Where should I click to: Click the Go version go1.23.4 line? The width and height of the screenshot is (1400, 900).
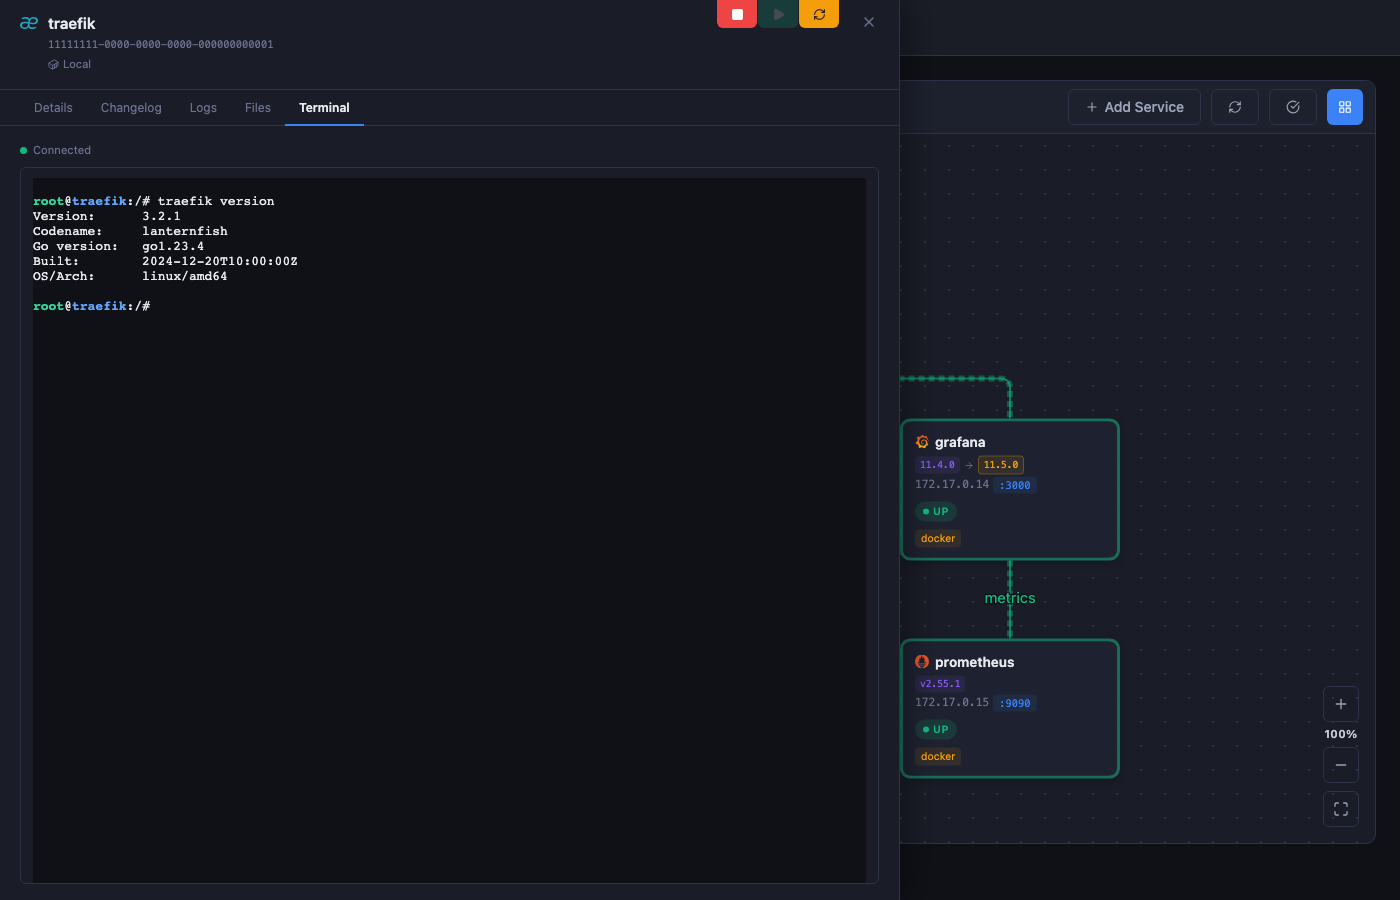118,246
